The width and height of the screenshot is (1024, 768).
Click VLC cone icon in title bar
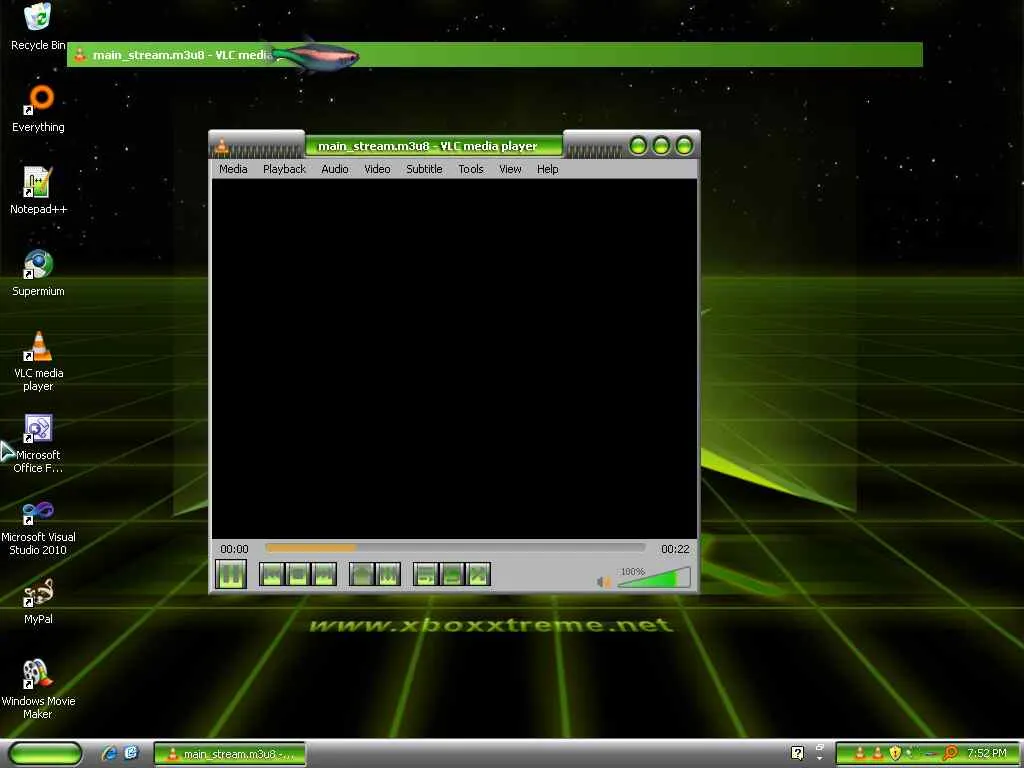222,146
